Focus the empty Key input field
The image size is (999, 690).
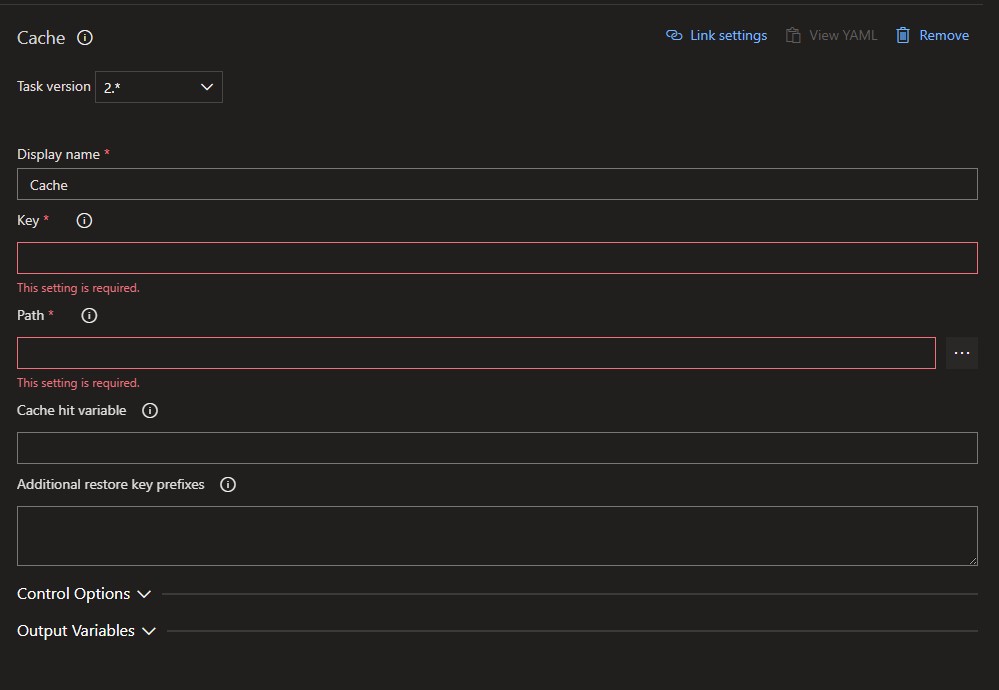(x=497, y=258)
